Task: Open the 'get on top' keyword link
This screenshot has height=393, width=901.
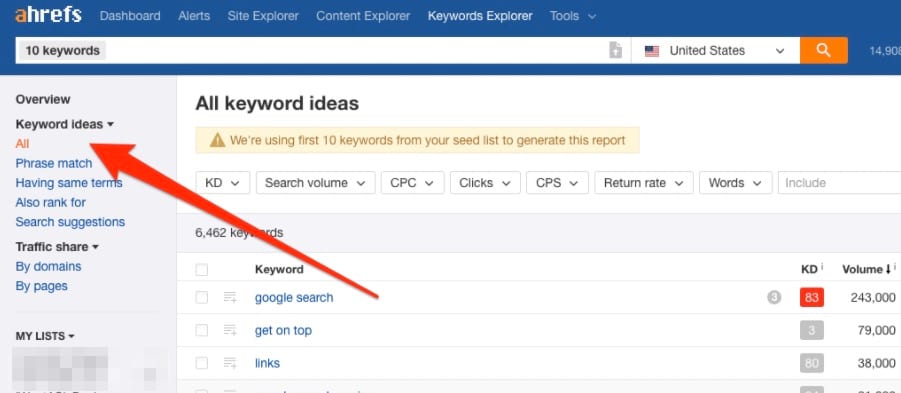Action: tap(283, 330)
